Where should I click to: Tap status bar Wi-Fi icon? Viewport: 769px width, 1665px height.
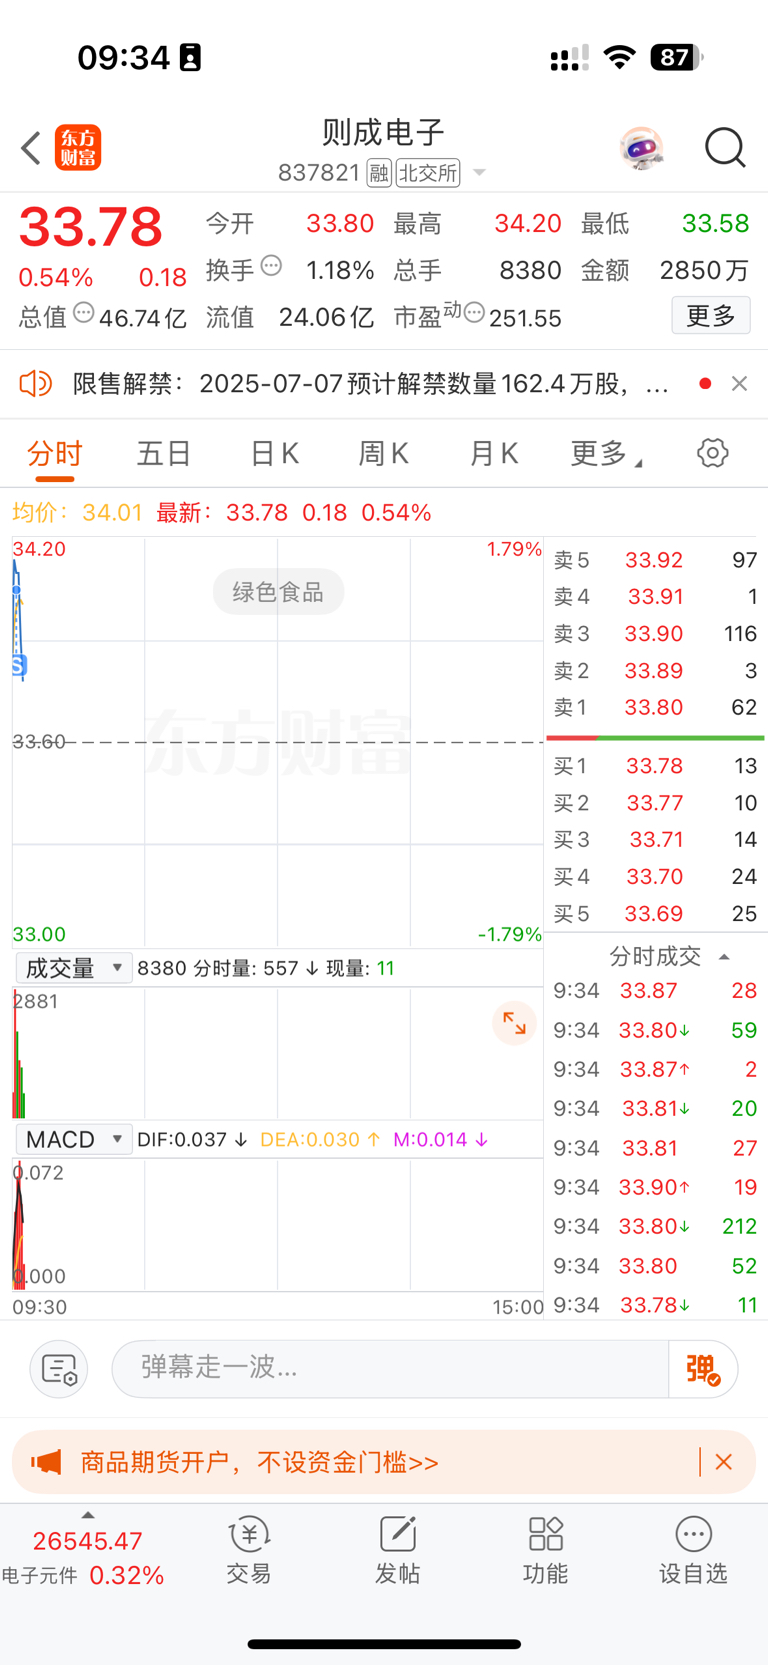pyautogui.click(x=620, y=57)
